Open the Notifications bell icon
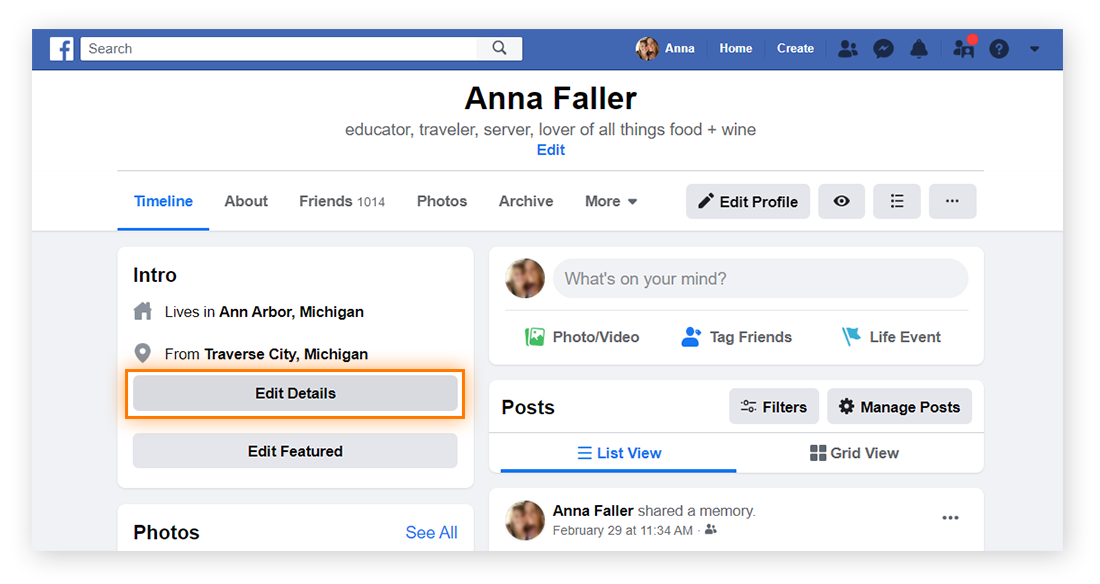The width and height of the screenshot is (1100, 584). coord(919,48)
